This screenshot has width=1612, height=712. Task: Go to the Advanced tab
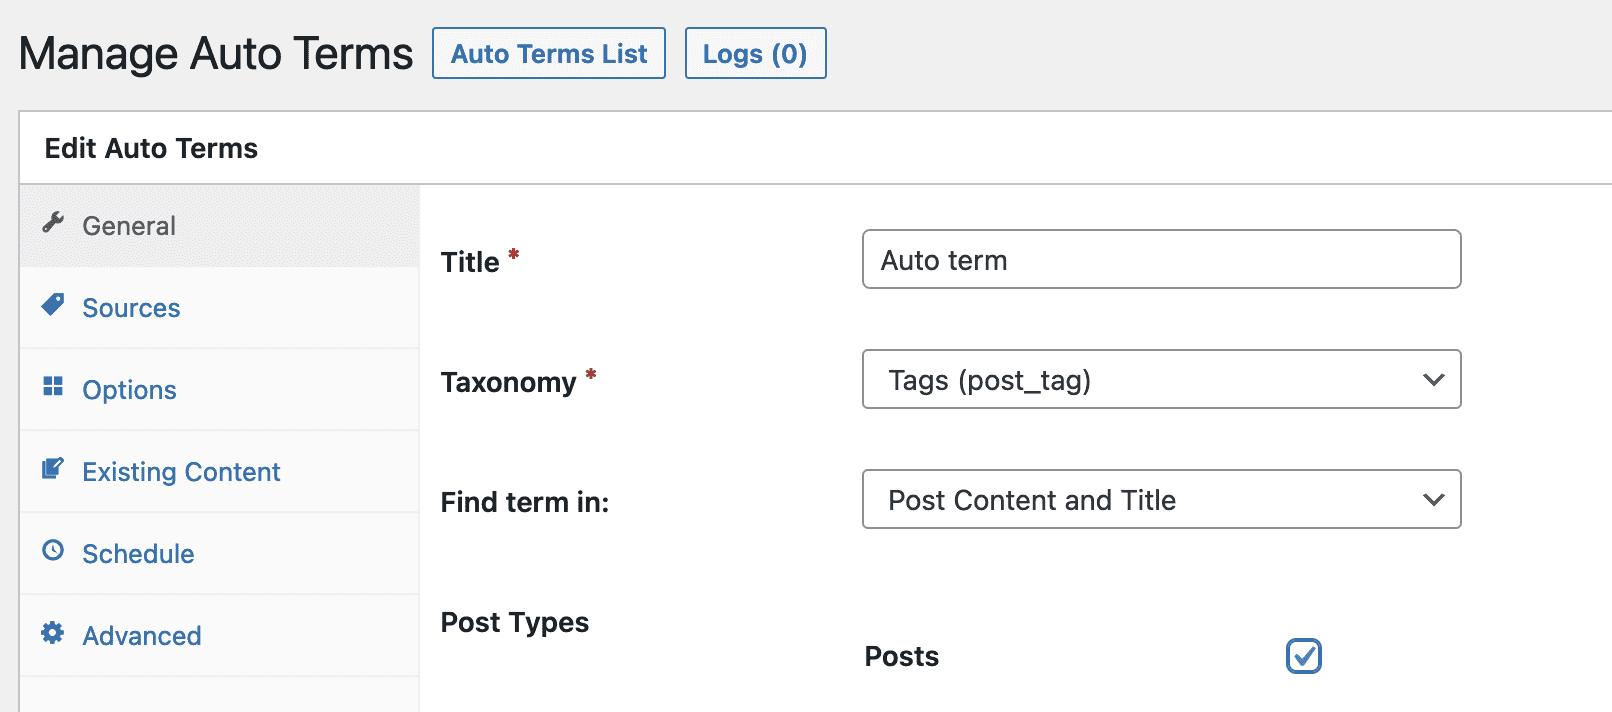click(142, 636)
